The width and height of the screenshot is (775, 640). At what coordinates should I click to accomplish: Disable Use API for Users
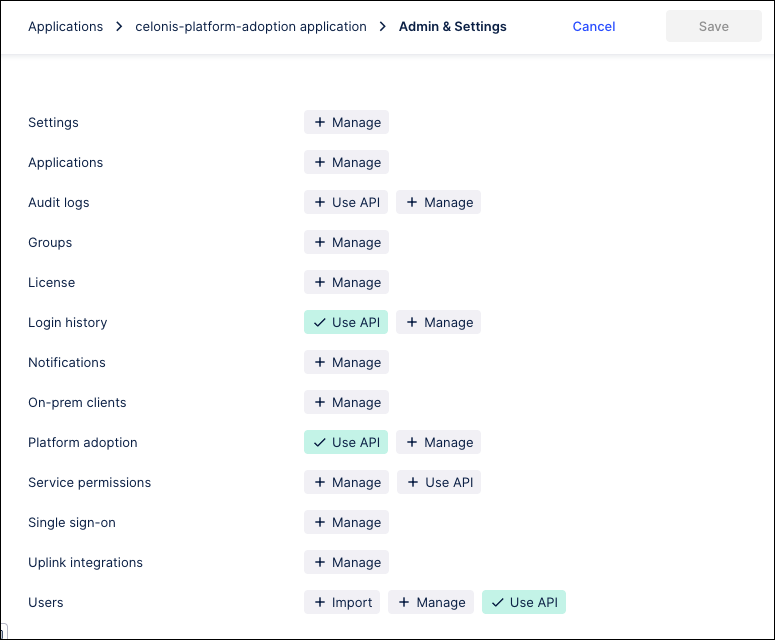click(524, 602)
